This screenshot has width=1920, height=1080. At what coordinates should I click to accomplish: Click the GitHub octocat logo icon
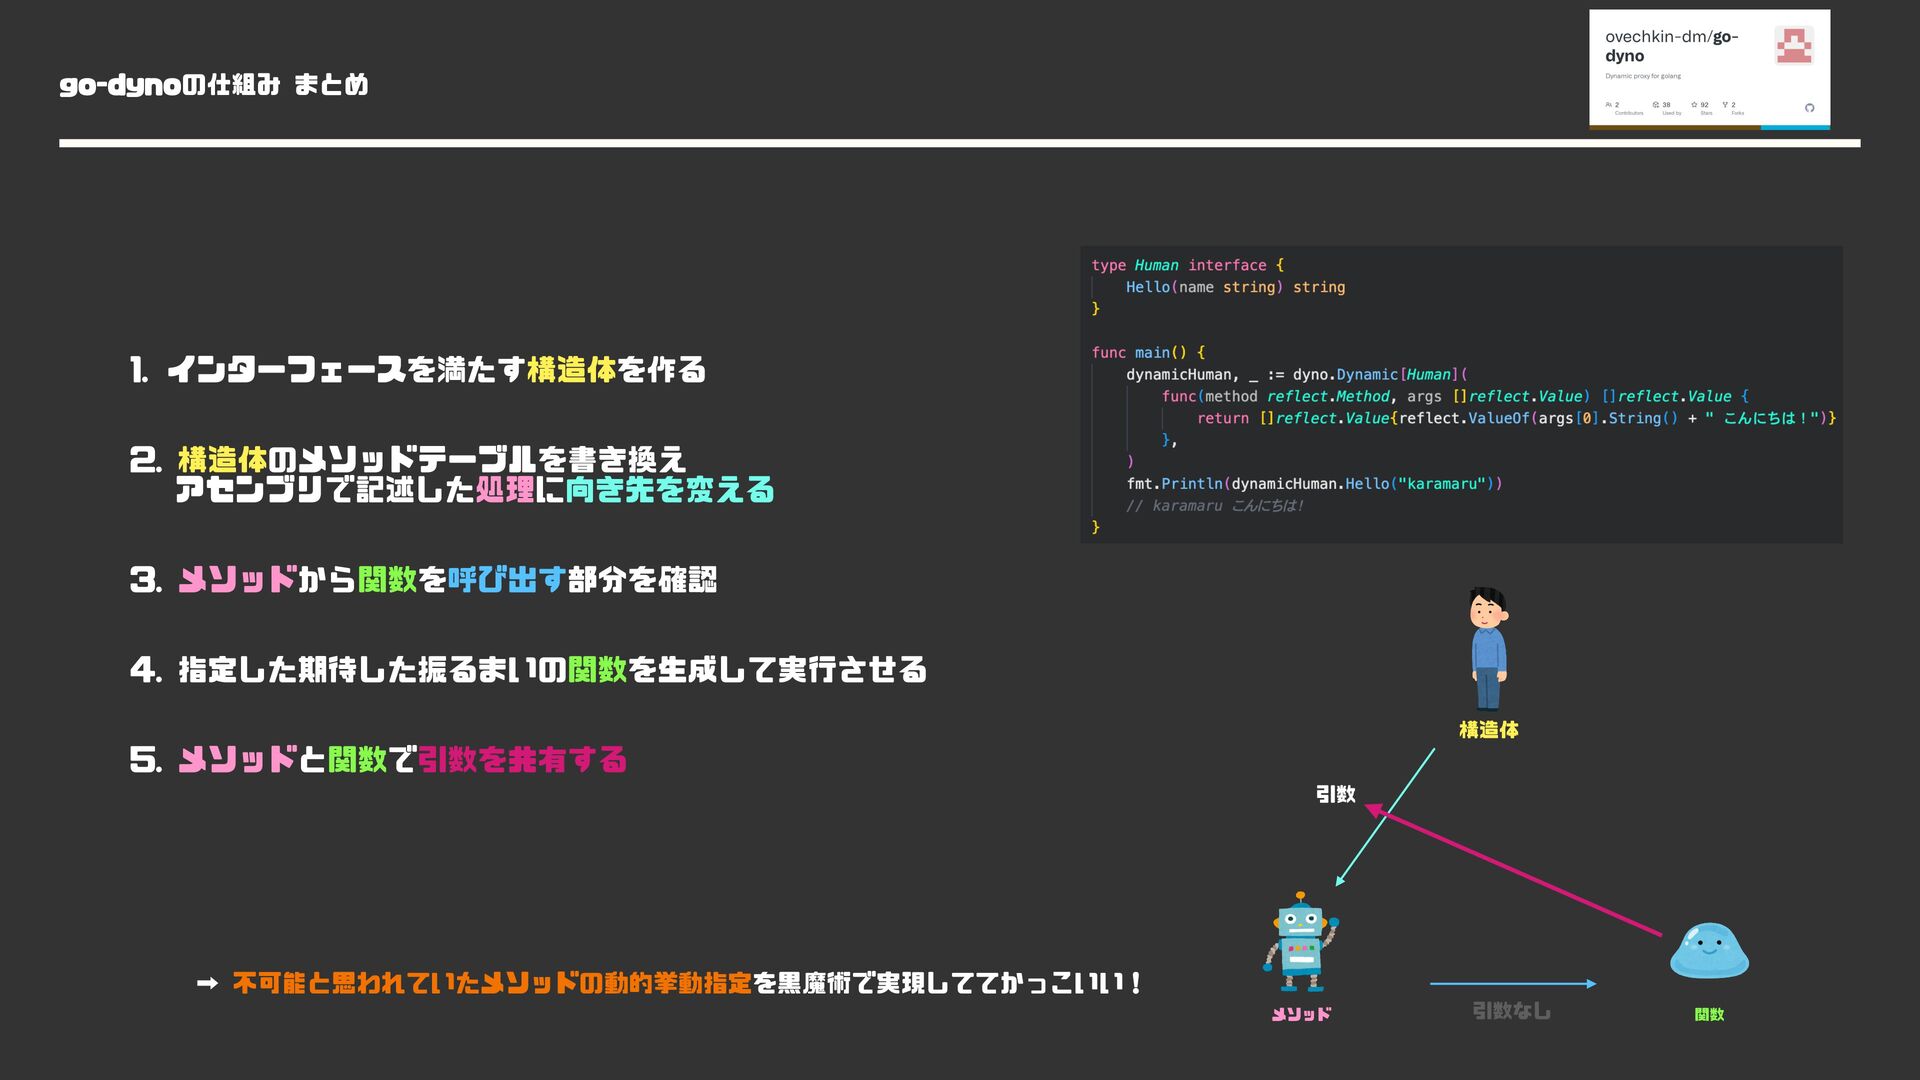coord(1809,108)
